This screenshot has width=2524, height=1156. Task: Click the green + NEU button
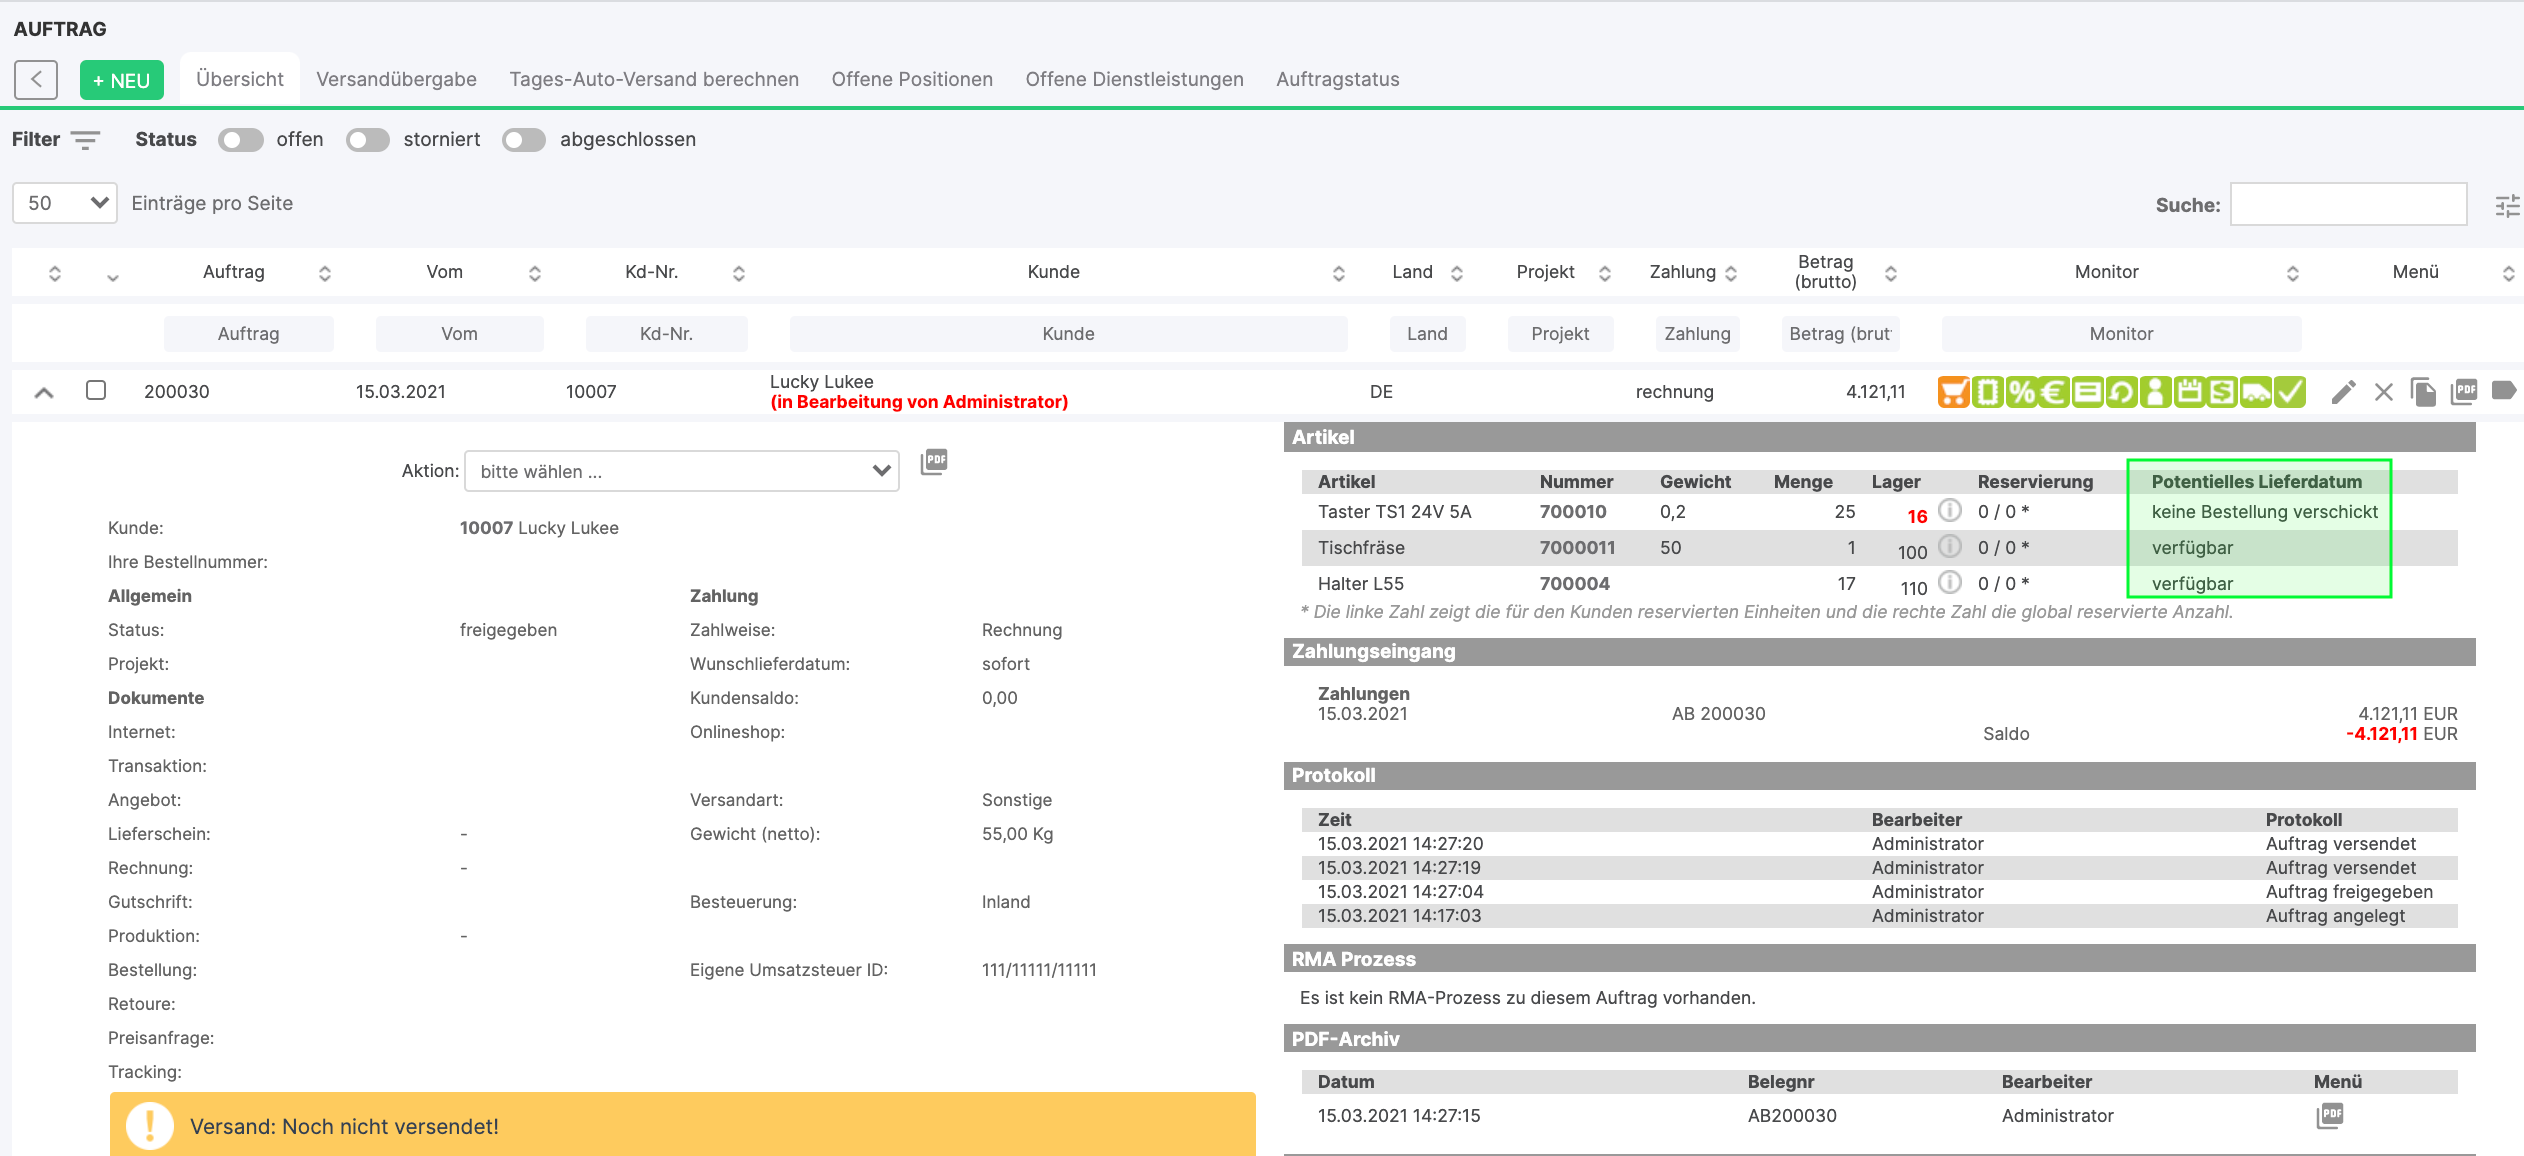pyautogui.click(x=121, y=80)
